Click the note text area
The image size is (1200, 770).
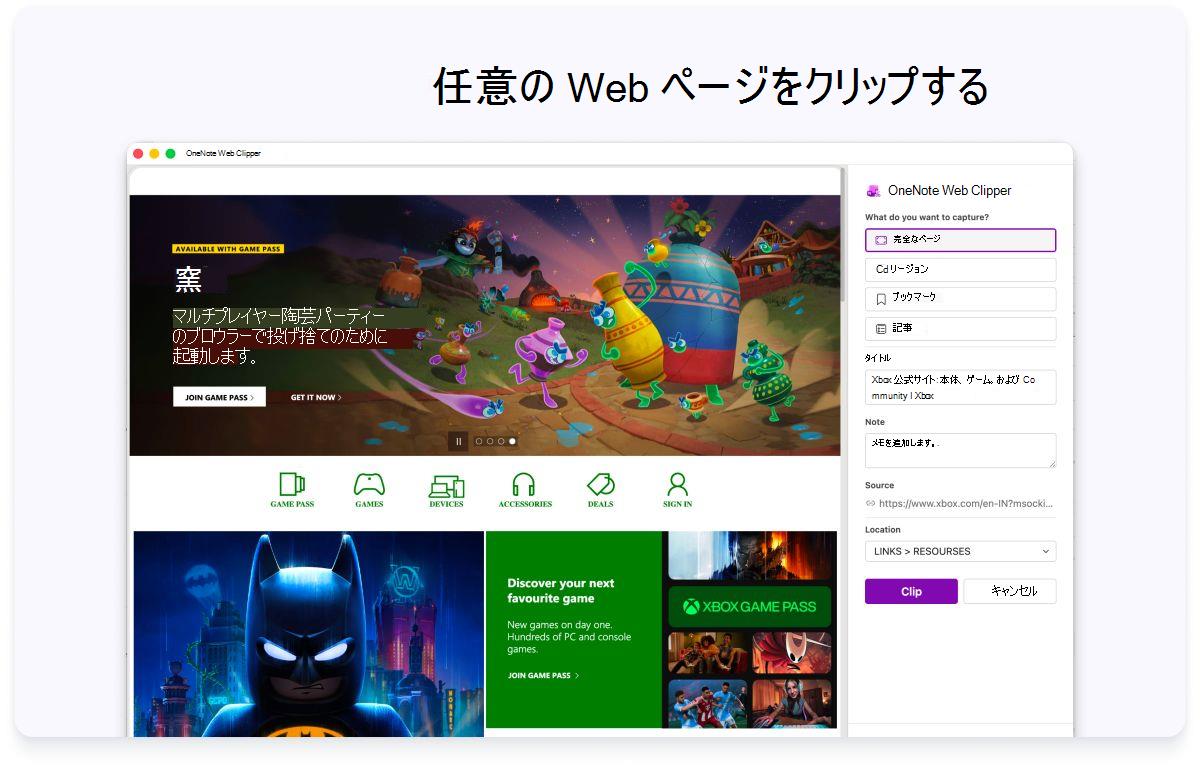pos(960,450)
